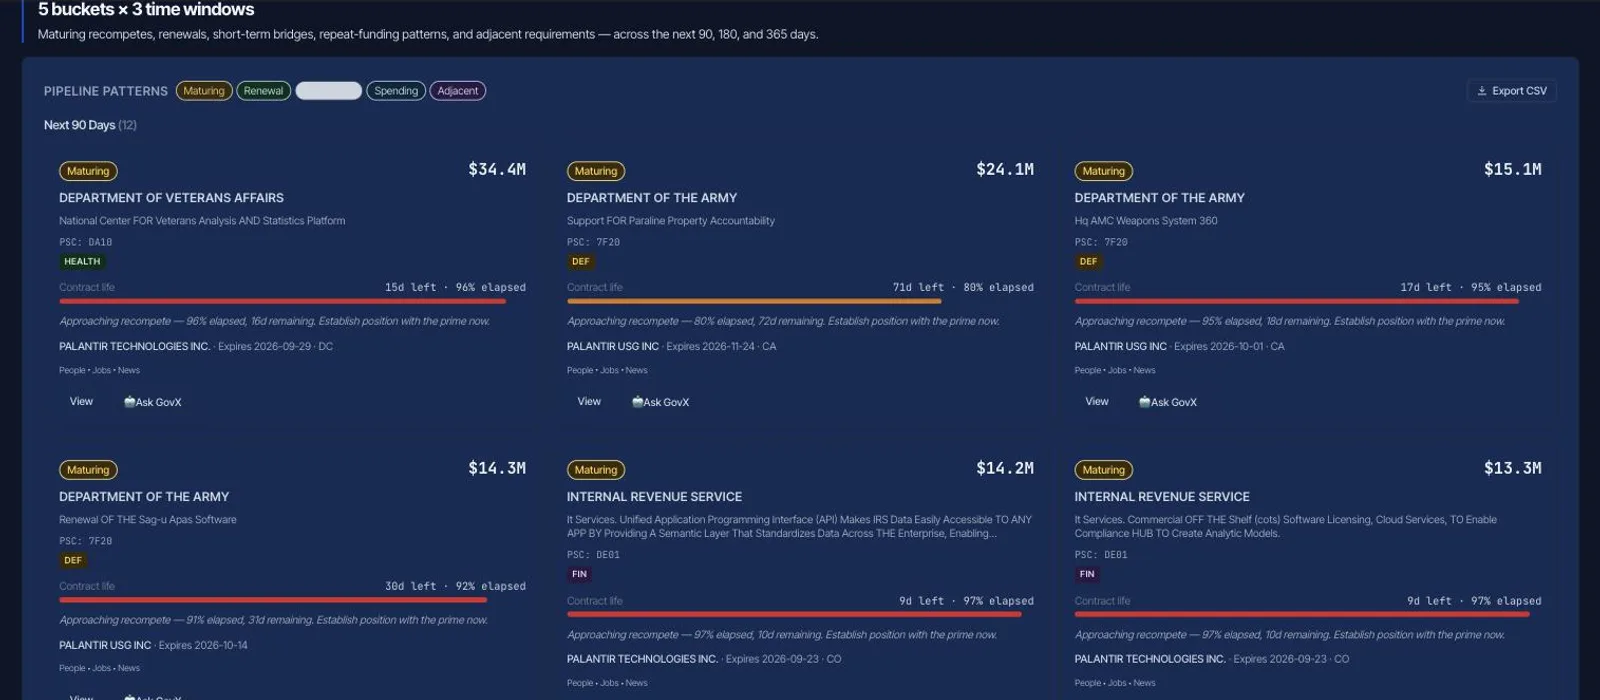Click the orange 80% elapsed contract life bar

point(800,301)
